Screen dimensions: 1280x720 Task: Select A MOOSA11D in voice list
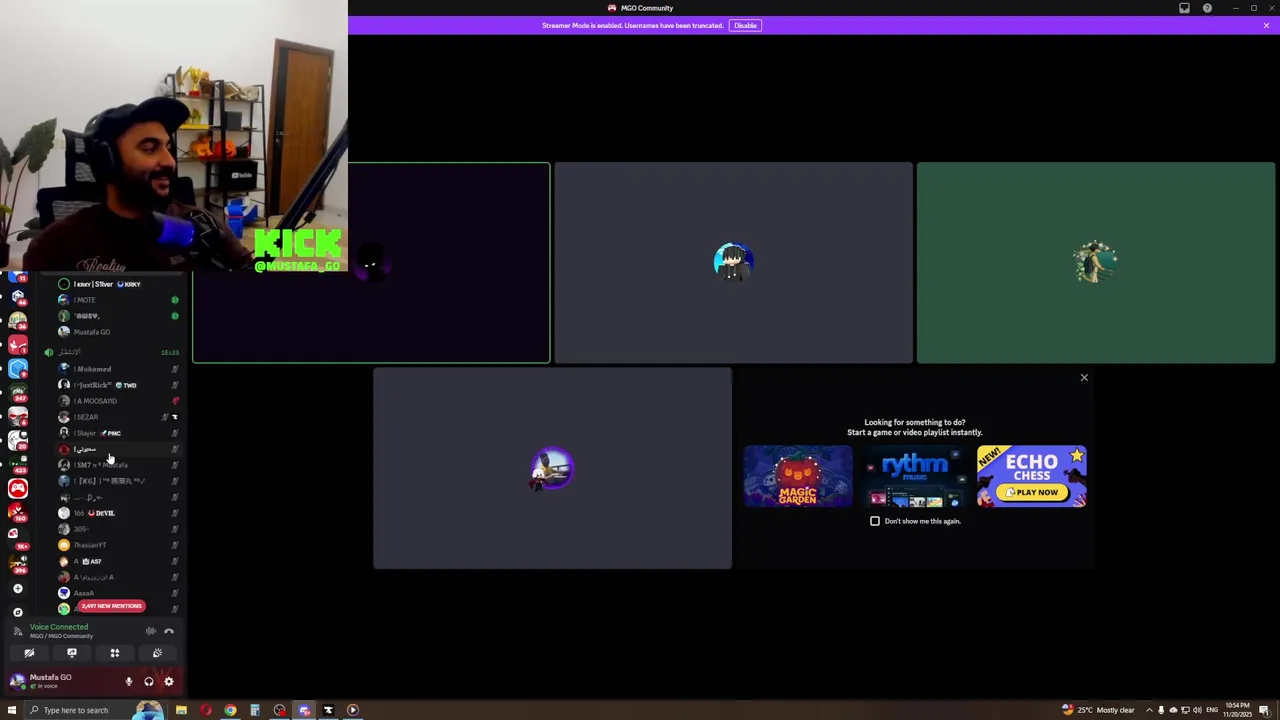click(117, 401)
